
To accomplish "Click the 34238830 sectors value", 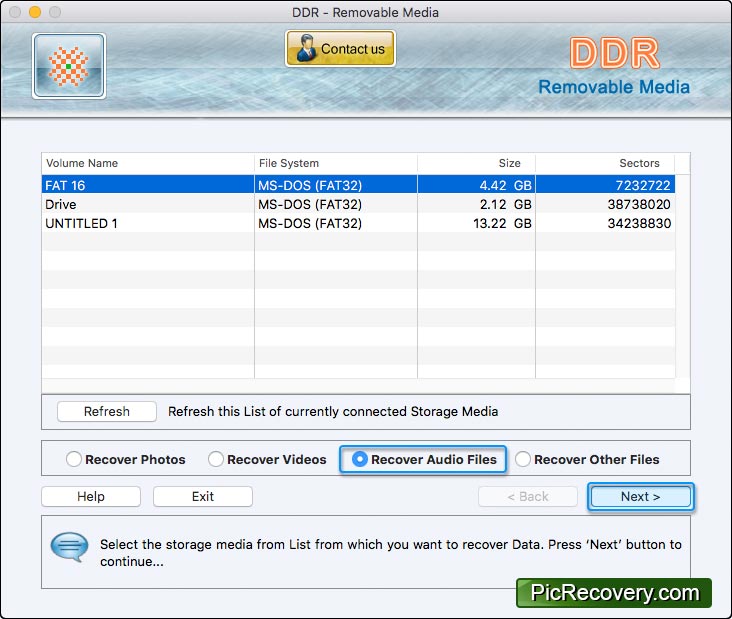I will 639,223.
